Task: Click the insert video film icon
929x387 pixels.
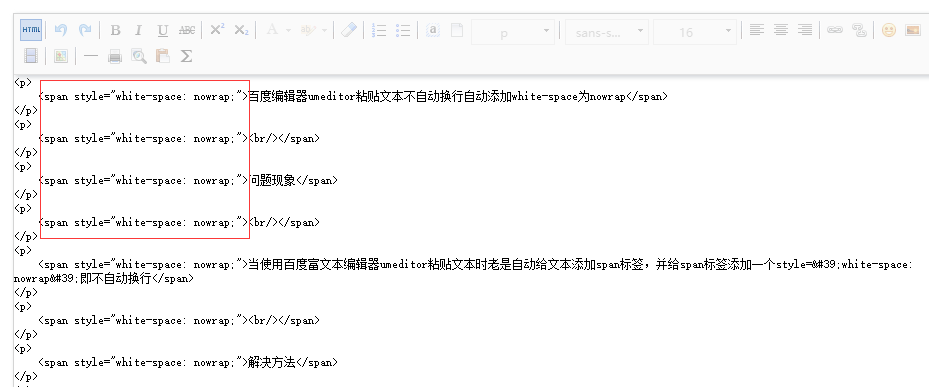Action: [31, 56]
